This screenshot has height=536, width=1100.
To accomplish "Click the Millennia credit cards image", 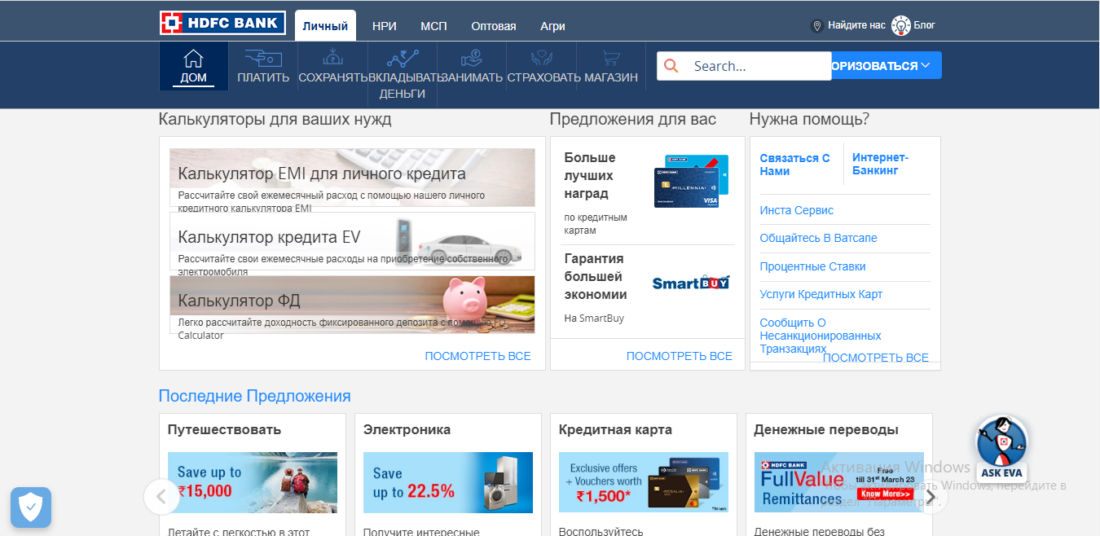I will [x=691, y=181].
